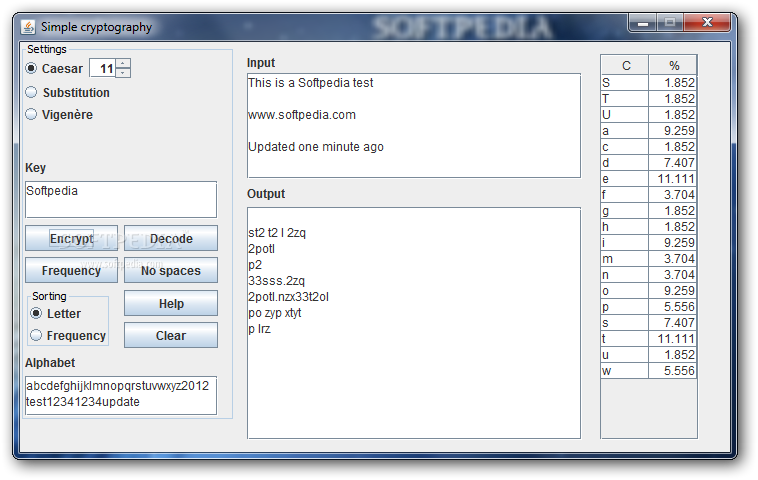Click the Clear button
Viewport: 758px width, 480px height.
171,335
